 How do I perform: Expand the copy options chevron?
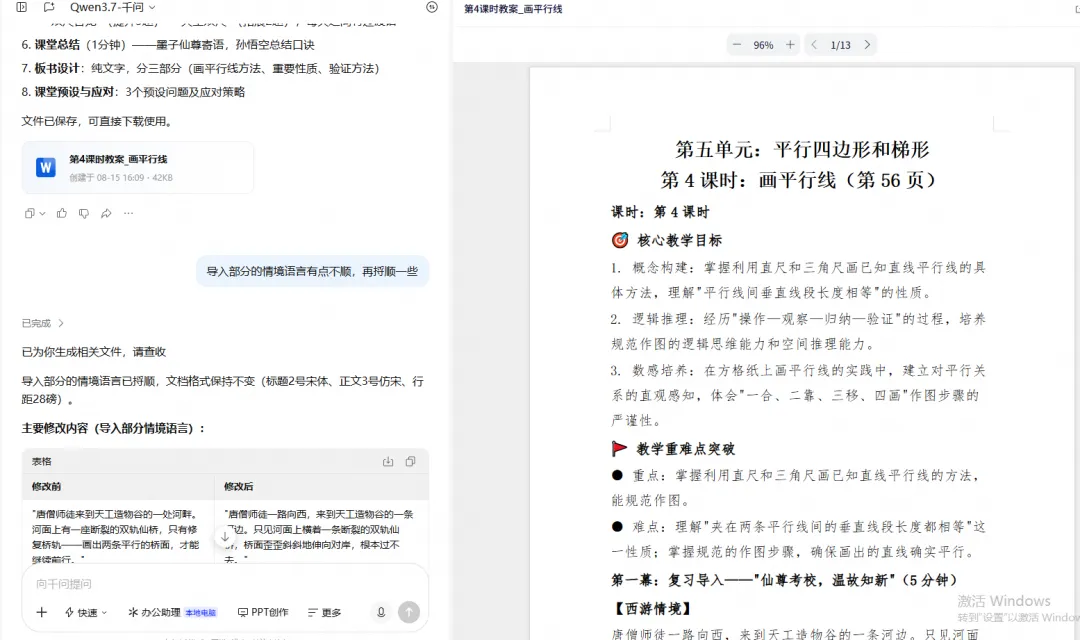click(42, 214)
